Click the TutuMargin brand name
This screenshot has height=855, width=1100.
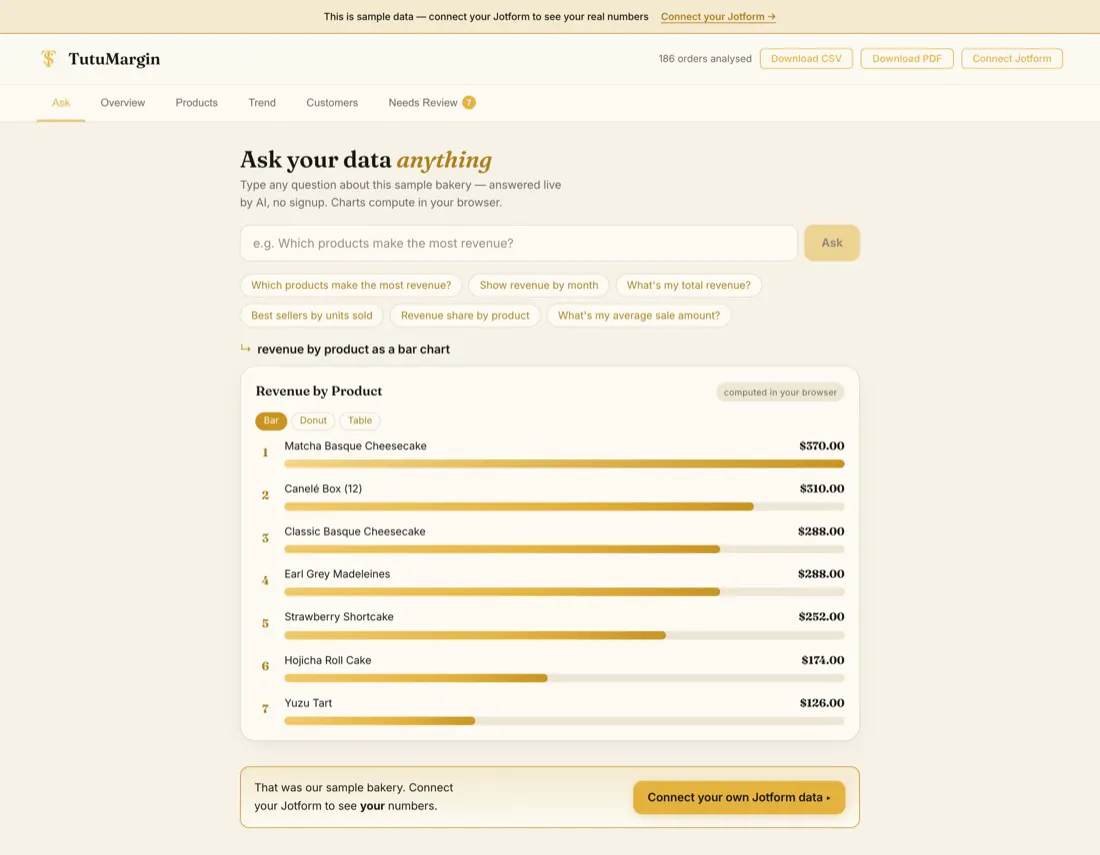pos(114,59)
